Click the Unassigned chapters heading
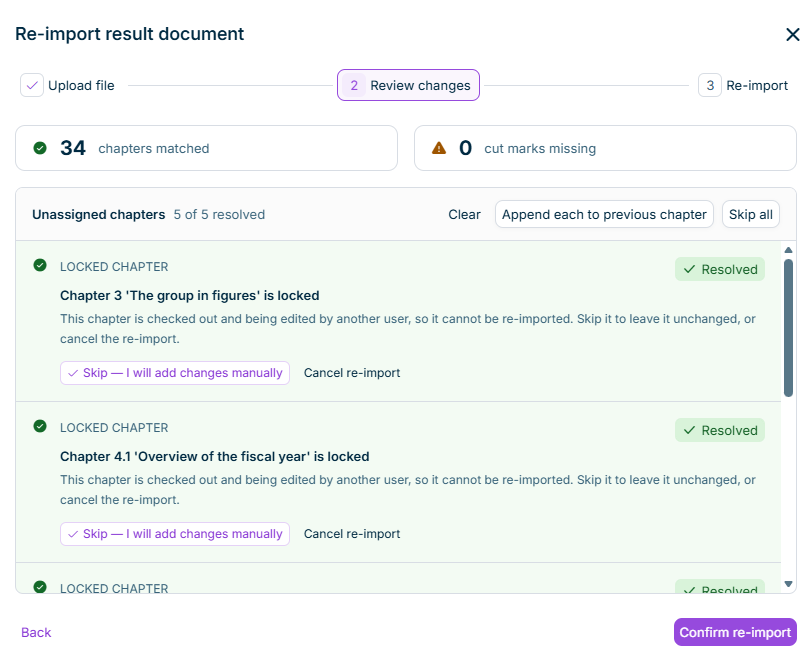 pos(98,214)
